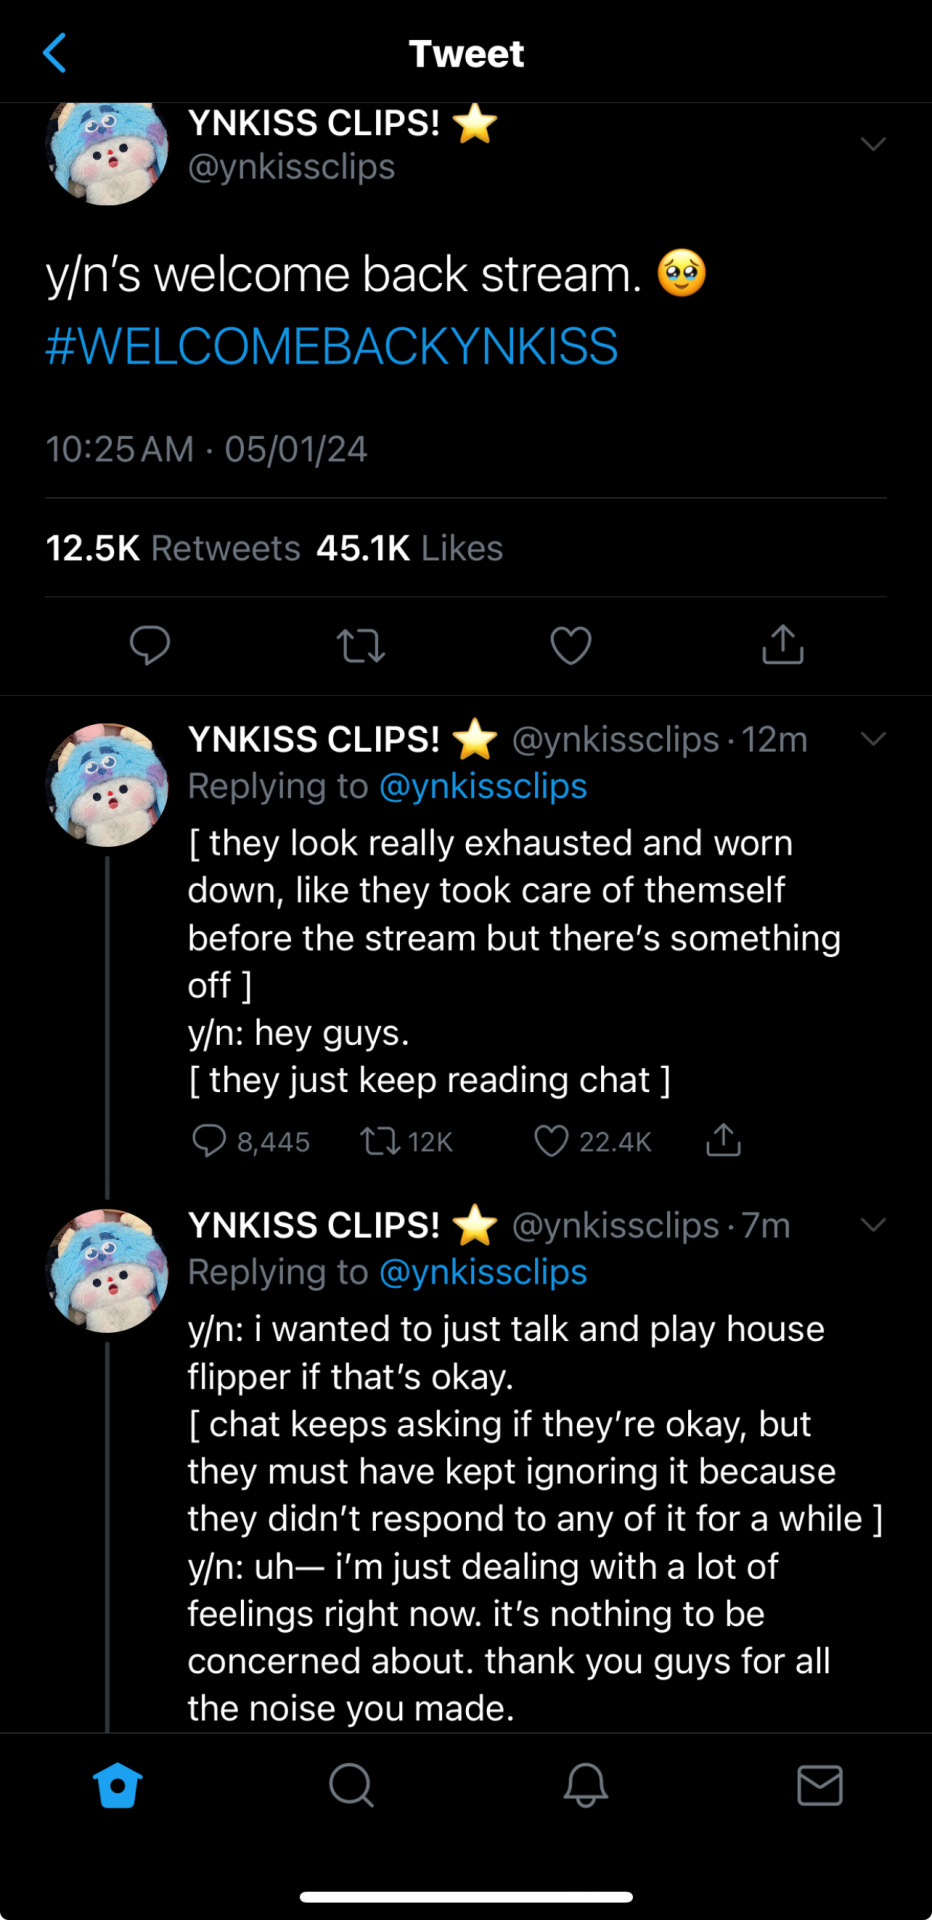The image size is (932, 1920).
Task: Like the reply with 22.4K likes
Action: (x=551, y=1141)
